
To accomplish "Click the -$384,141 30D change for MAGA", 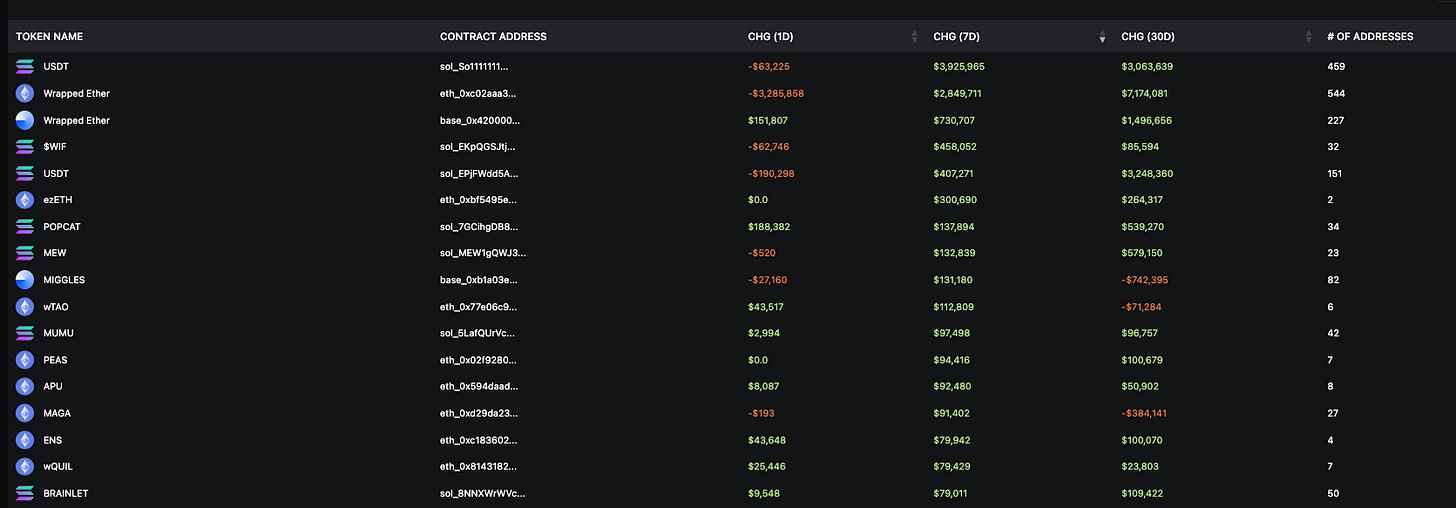I will [x=1145, y=413].
